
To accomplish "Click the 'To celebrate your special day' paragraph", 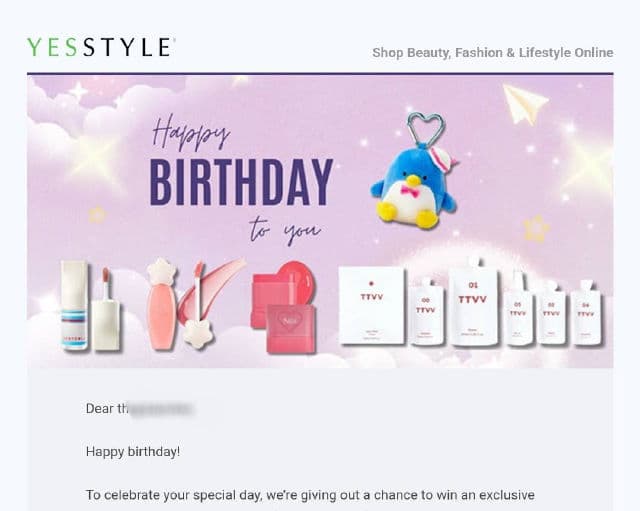I will tap(310, 495).
